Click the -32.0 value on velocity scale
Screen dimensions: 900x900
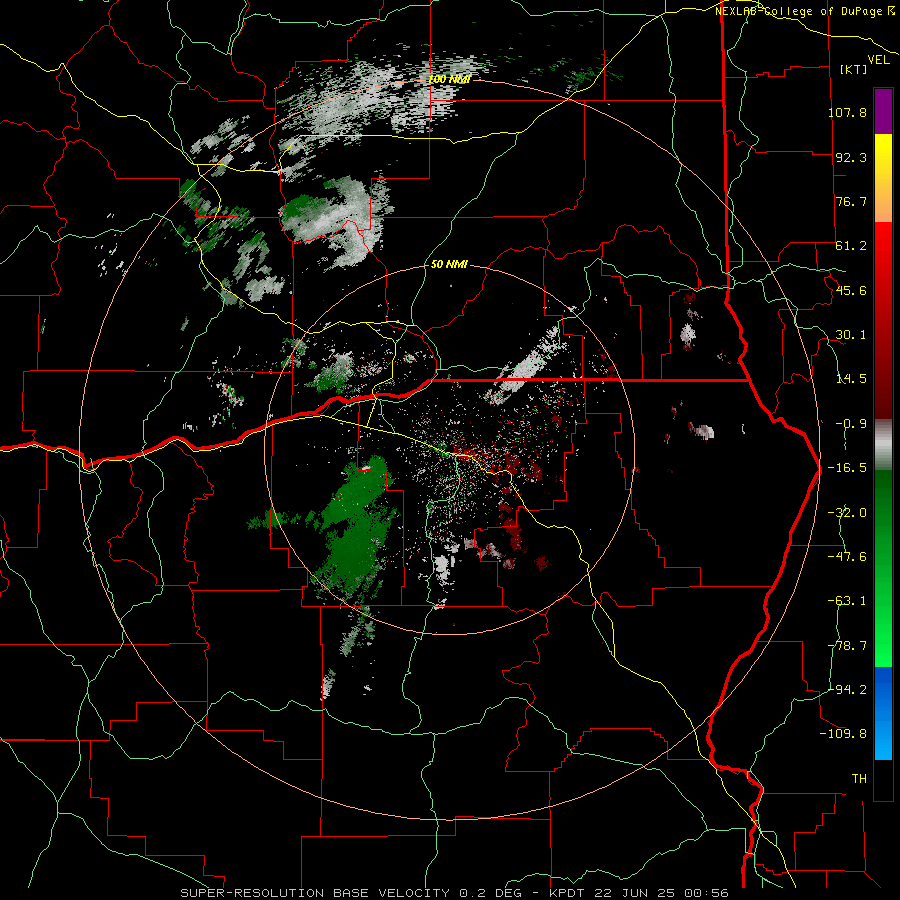[847, 513]
